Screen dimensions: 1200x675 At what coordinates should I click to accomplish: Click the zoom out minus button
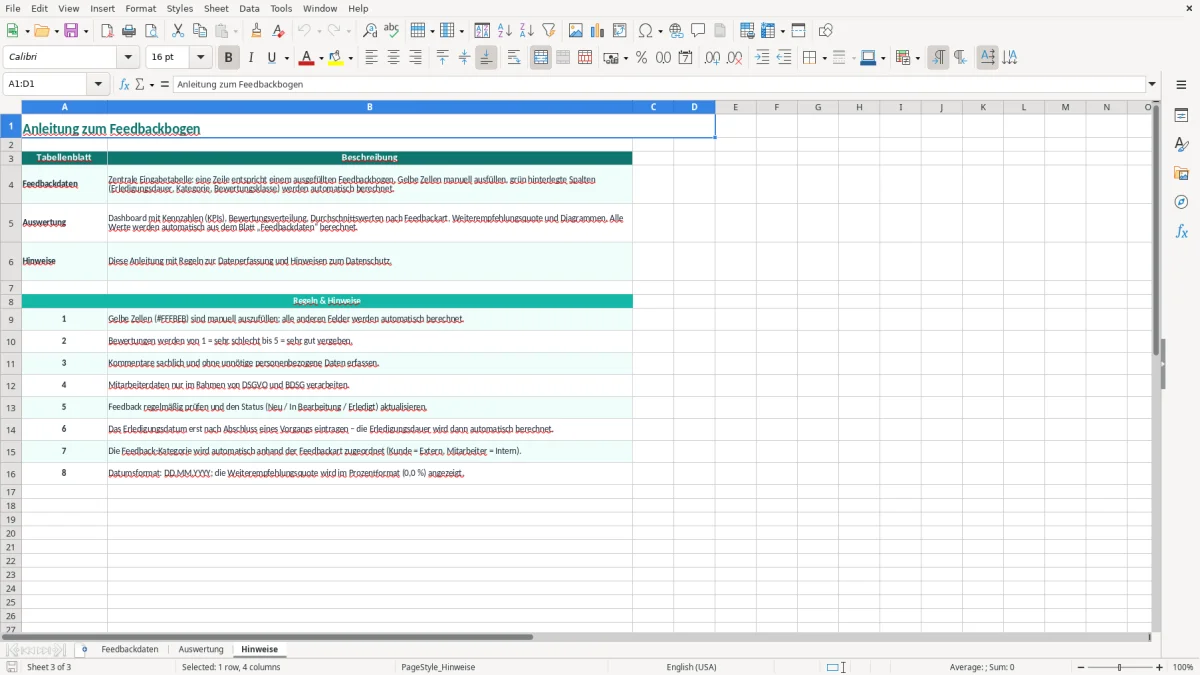tap(1080, 667)
